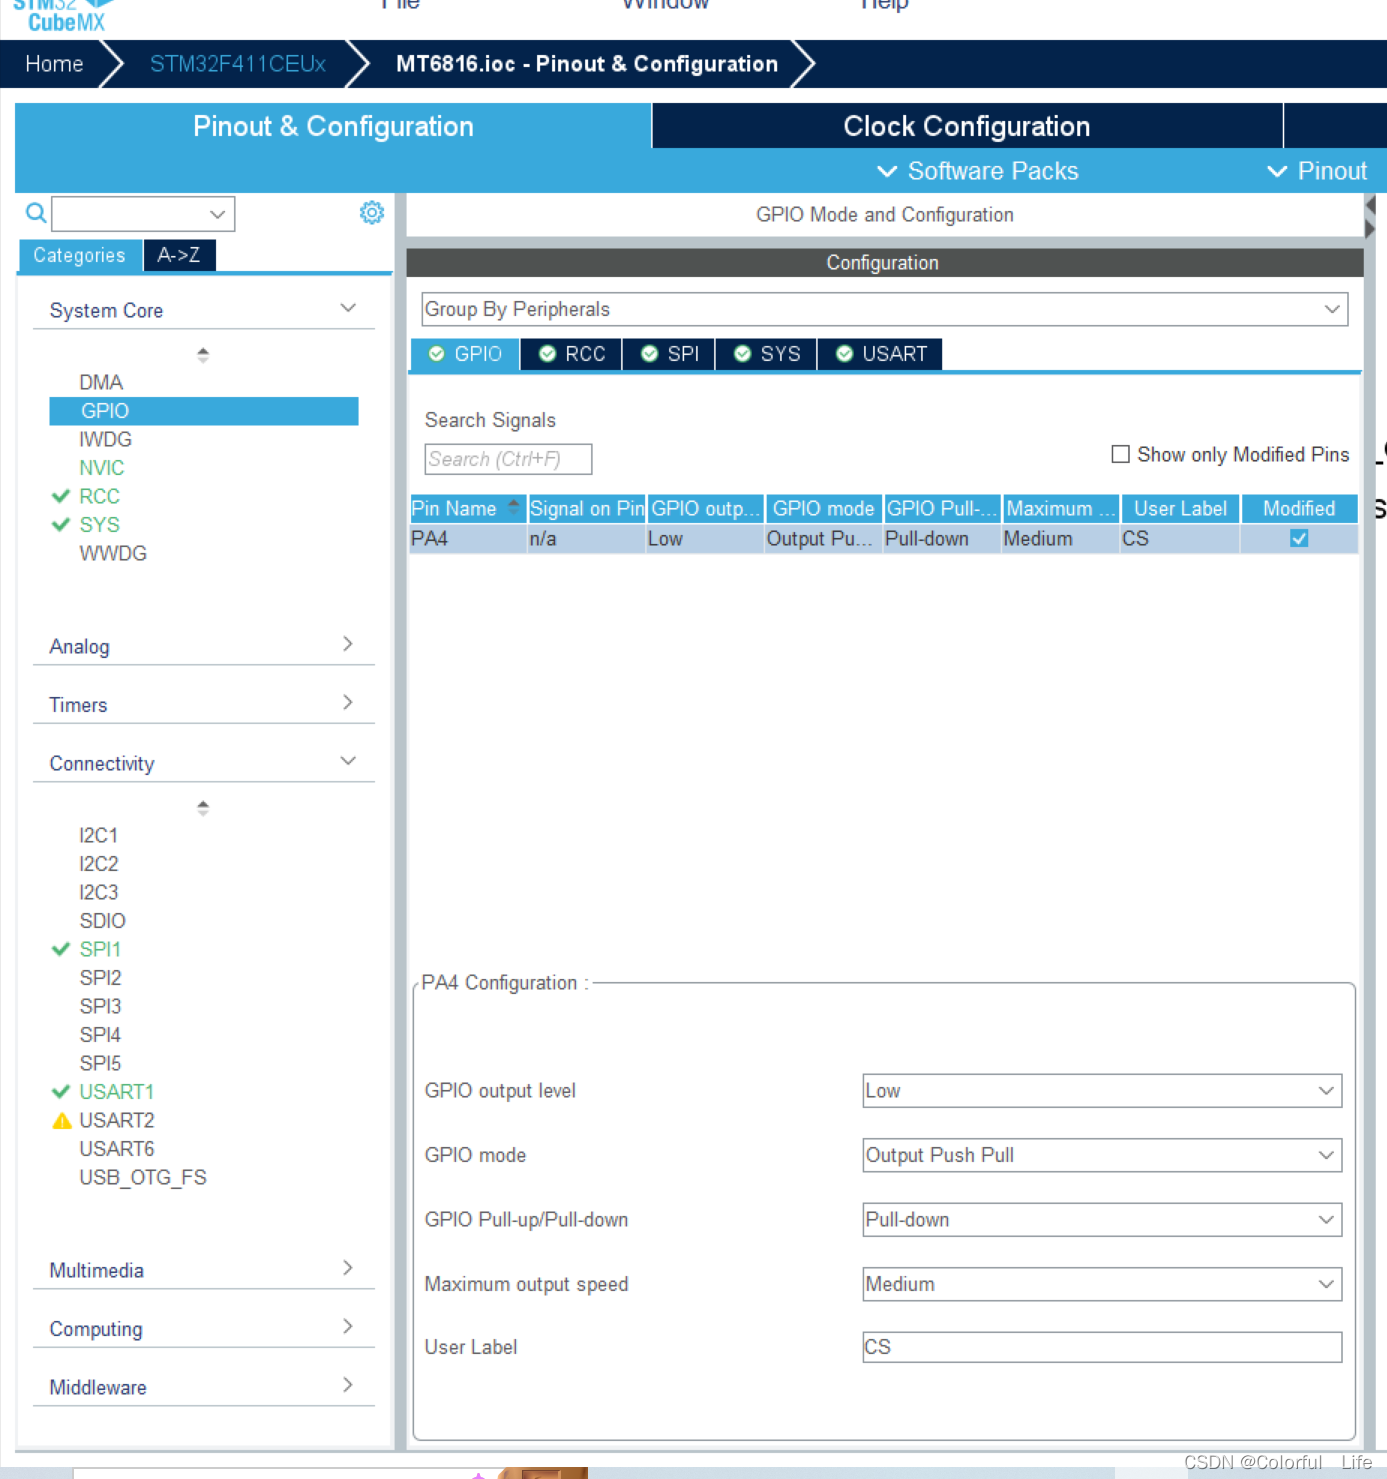
Task: Select SPI1 under Connectivity
Action: pos(100,949)
